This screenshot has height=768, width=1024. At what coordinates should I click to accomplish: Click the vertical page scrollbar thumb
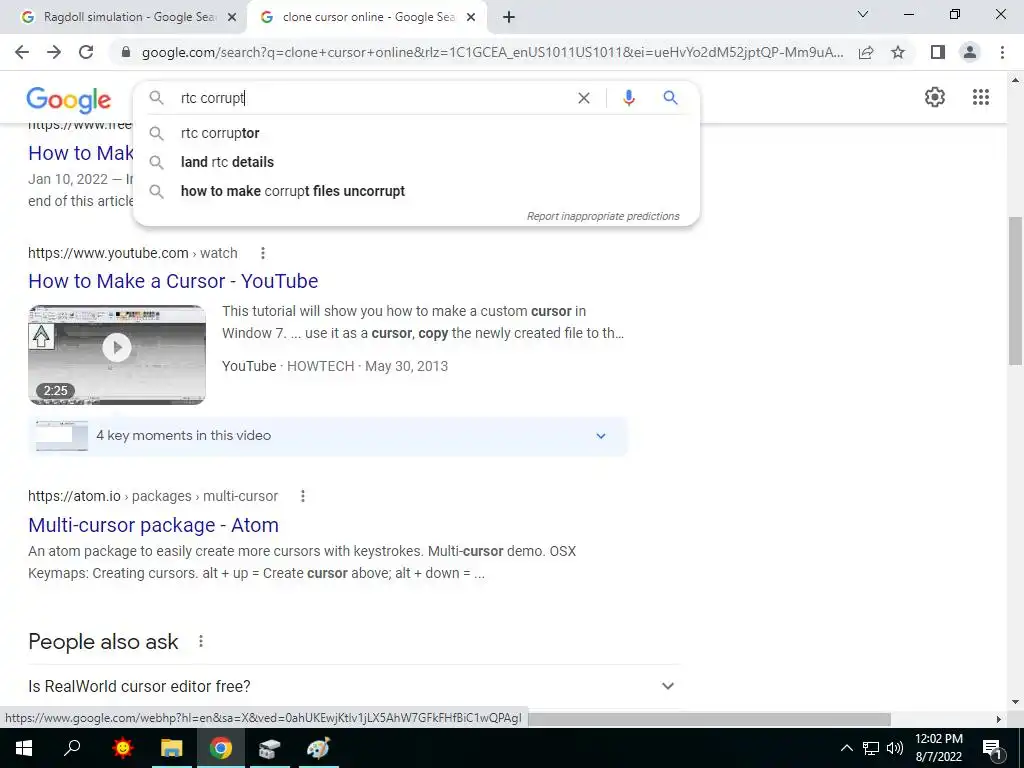point(1015,291)
